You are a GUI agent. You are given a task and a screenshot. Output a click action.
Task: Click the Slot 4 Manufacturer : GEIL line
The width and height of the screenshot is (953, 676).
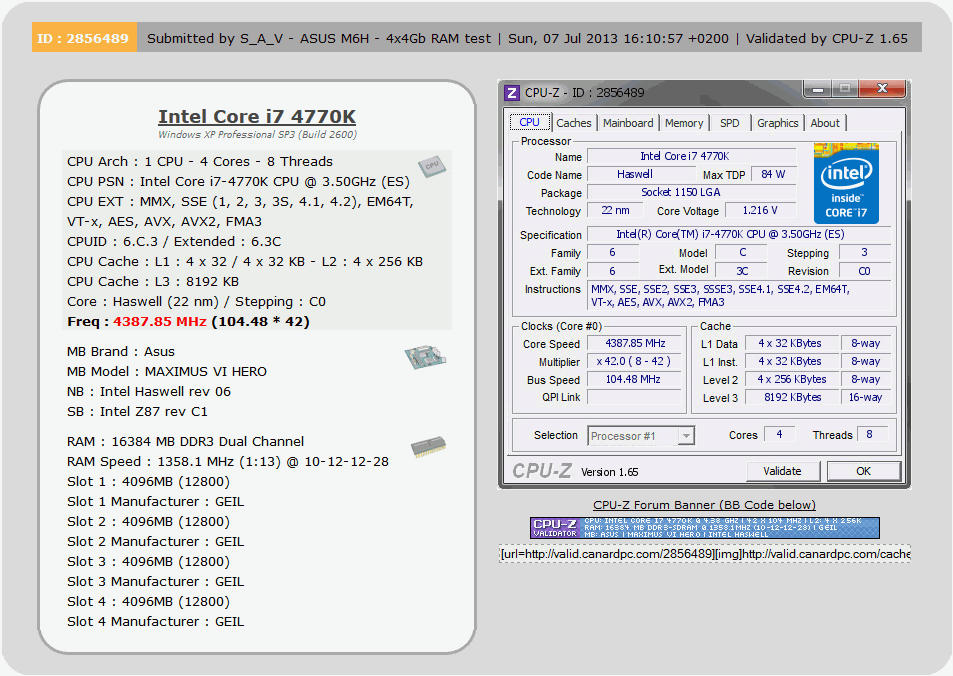point(156,621)
